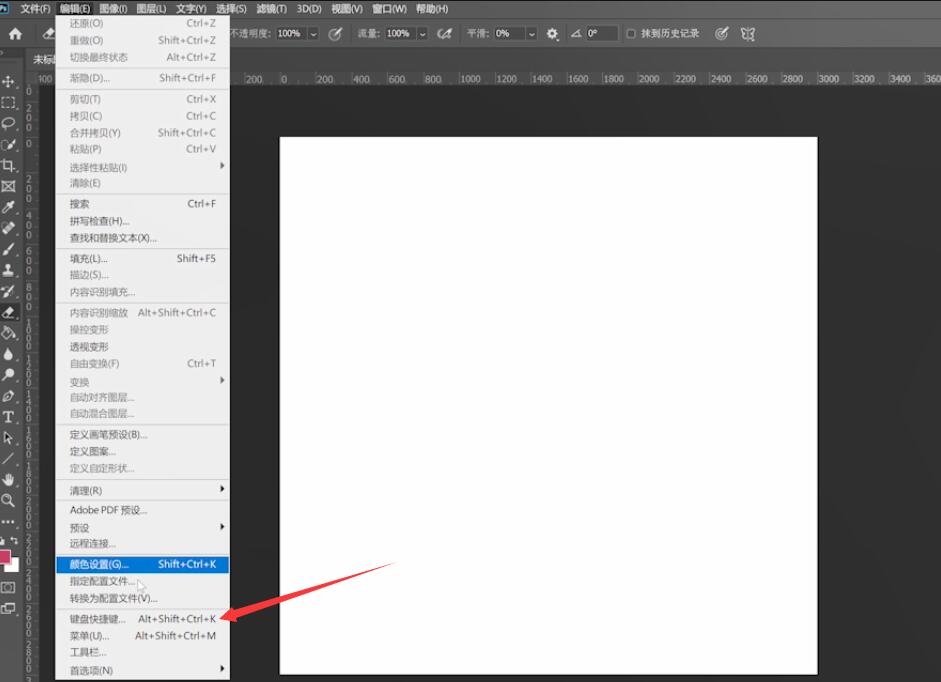Click the smoothing value field

[510, 34]
